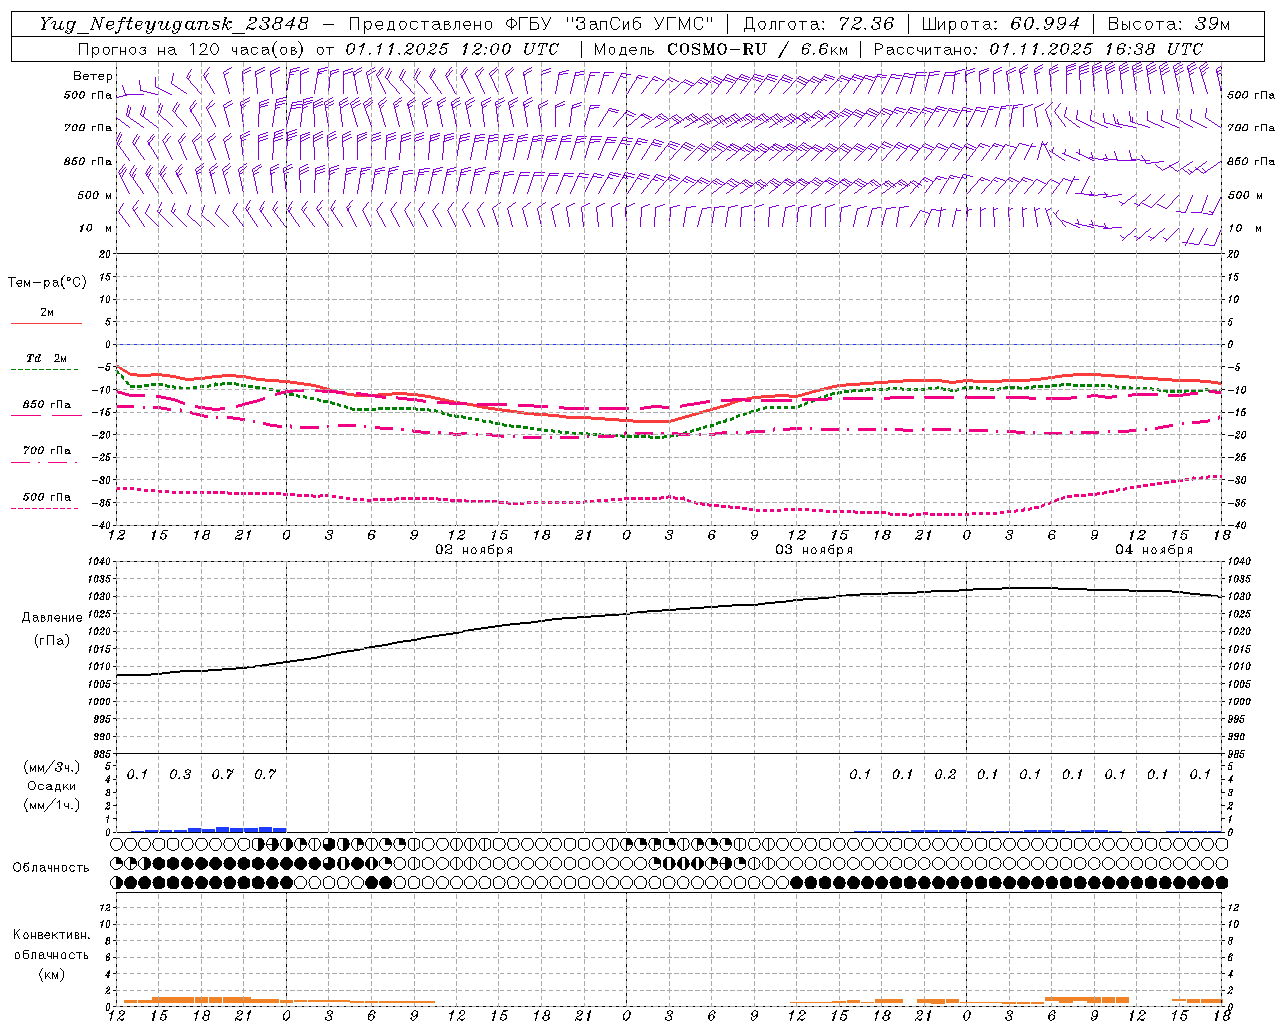This screenshot has width=1280, height=1024.
Task: Select the 04 ноября date label
Action: [1154, 550]
